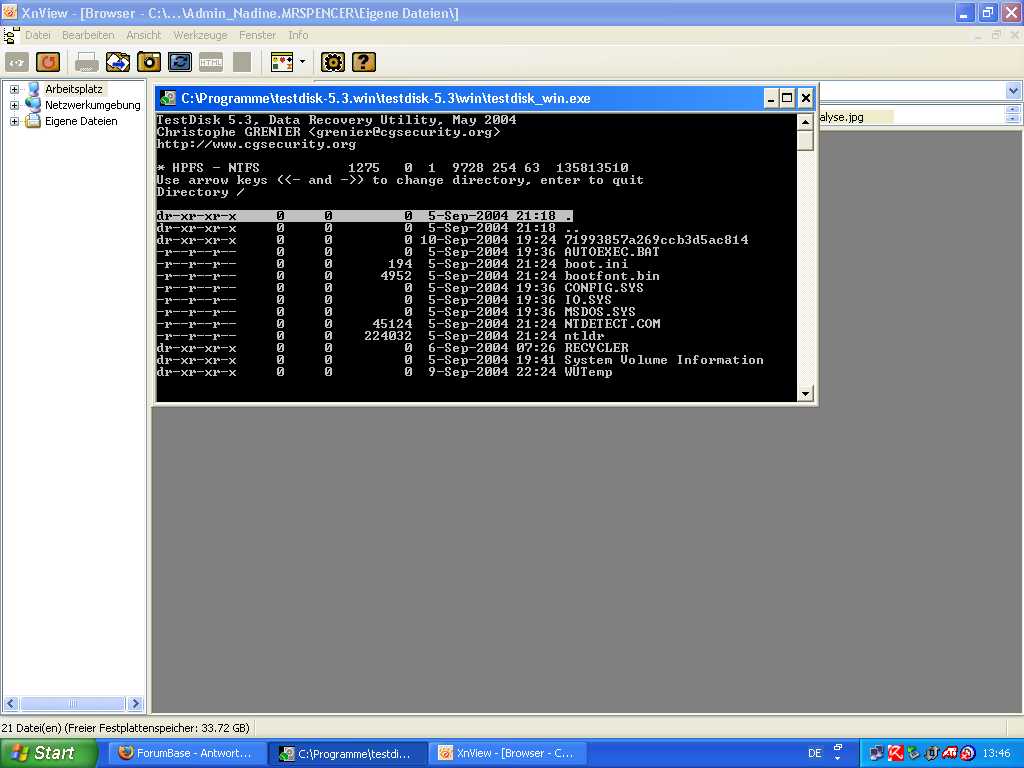The width and height of the screenshot is (1024, 768).
Task: Click the blue sync arrows toolbar icon
Action: [x=180, y=62]
